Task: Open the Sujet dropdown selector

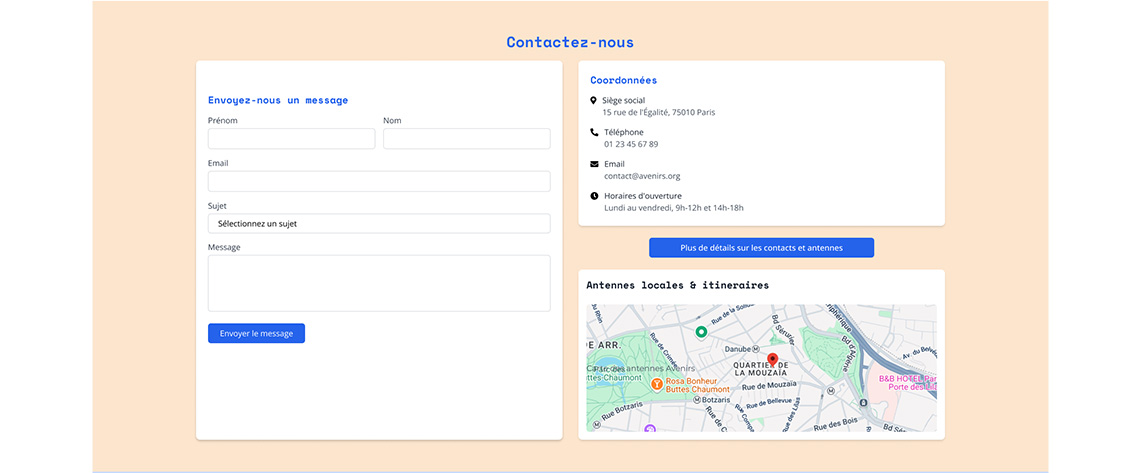Action: tap(379, 224)
